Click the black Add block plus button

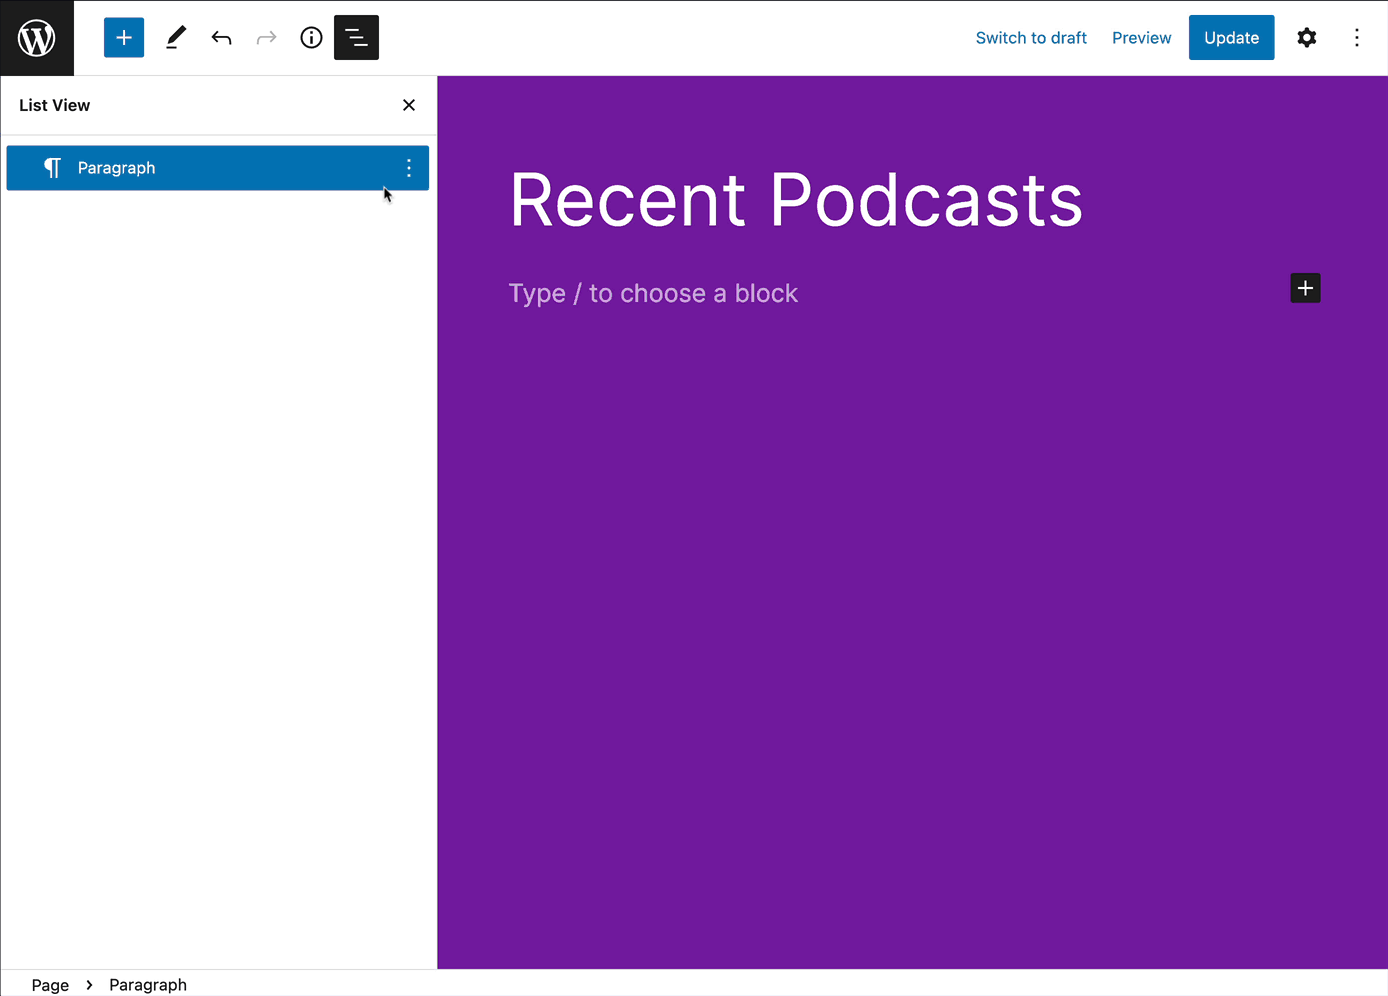pos(1305,288)
